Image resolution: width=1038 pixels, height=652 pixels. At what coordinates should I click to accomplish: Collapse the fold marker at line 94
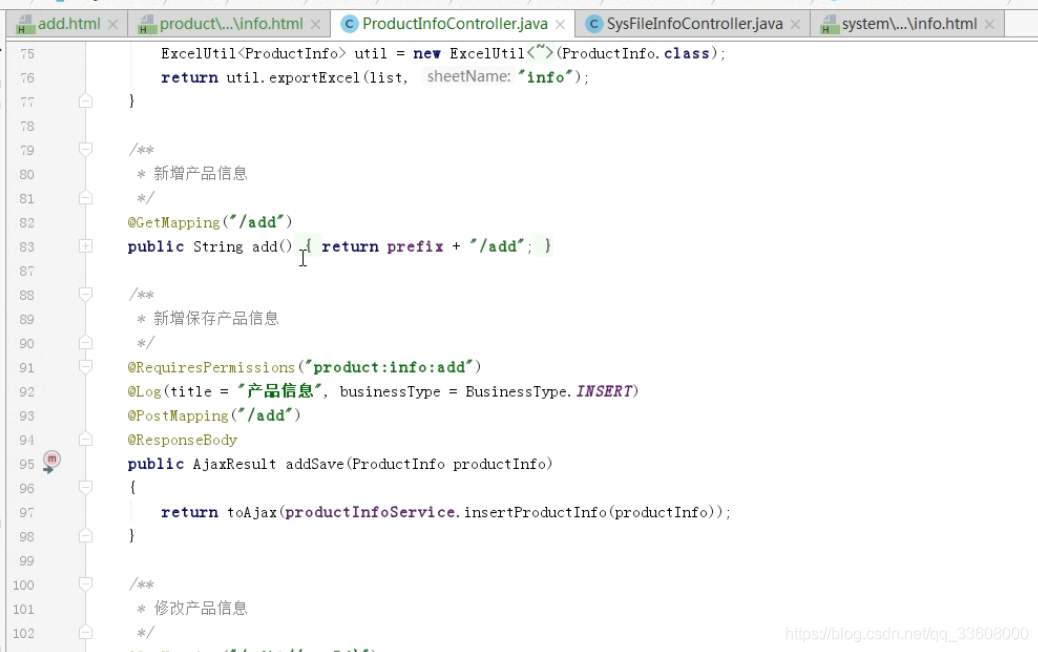pyautogui.click(x=85, y=440)
